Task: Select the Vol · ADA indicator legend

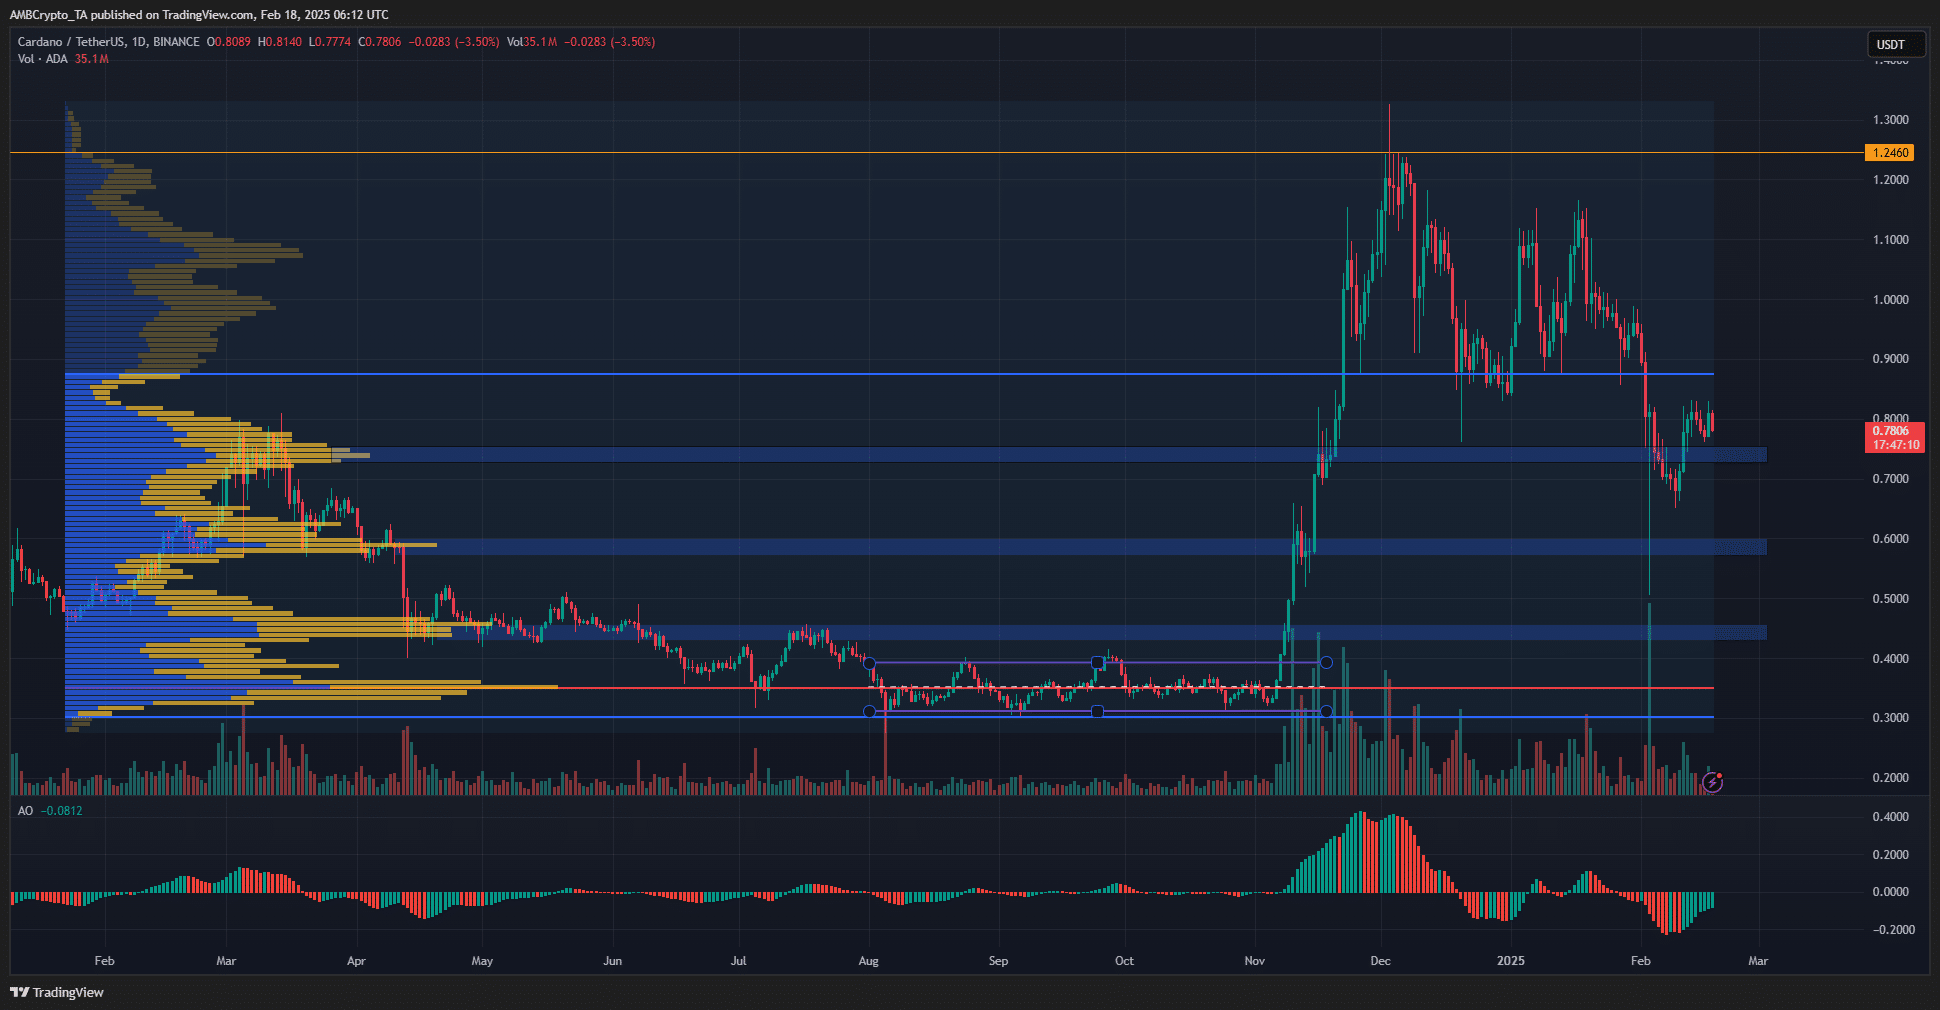Action: (43, 59)
